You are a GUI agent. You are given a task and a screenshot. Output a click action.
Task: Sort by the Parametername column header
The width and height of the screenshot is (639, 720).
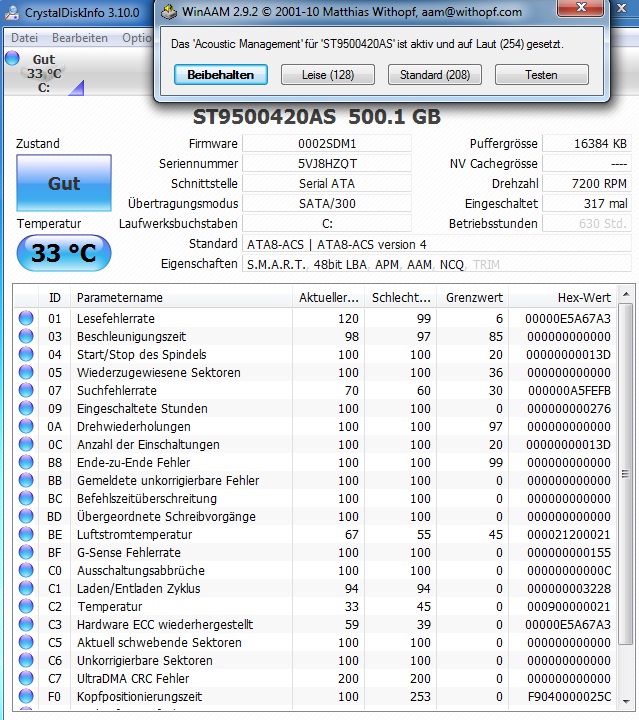[x=181, y=298]
